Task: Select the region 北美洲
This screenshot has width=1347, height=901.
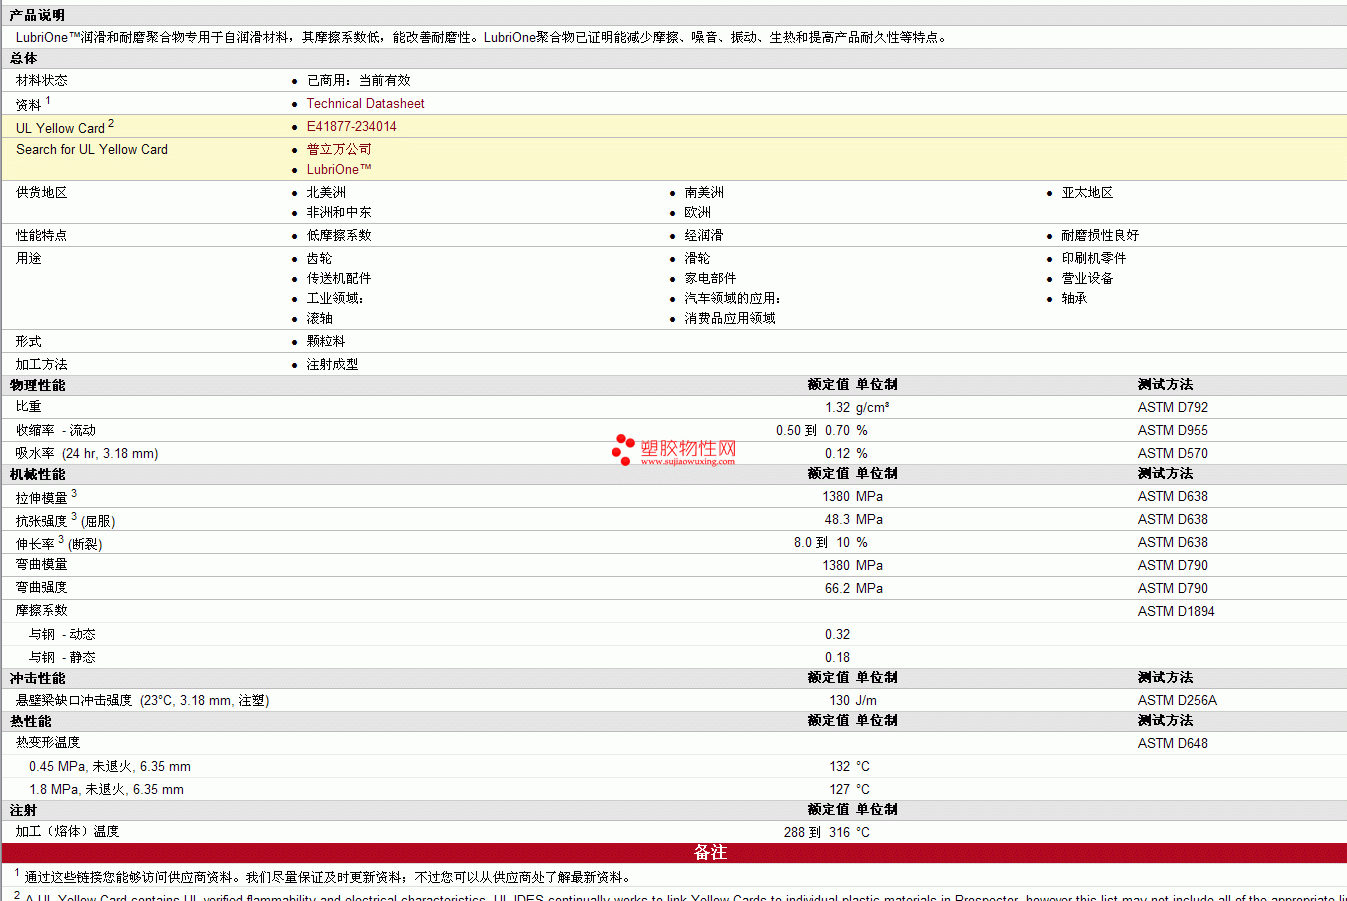Action: [326, 192]
